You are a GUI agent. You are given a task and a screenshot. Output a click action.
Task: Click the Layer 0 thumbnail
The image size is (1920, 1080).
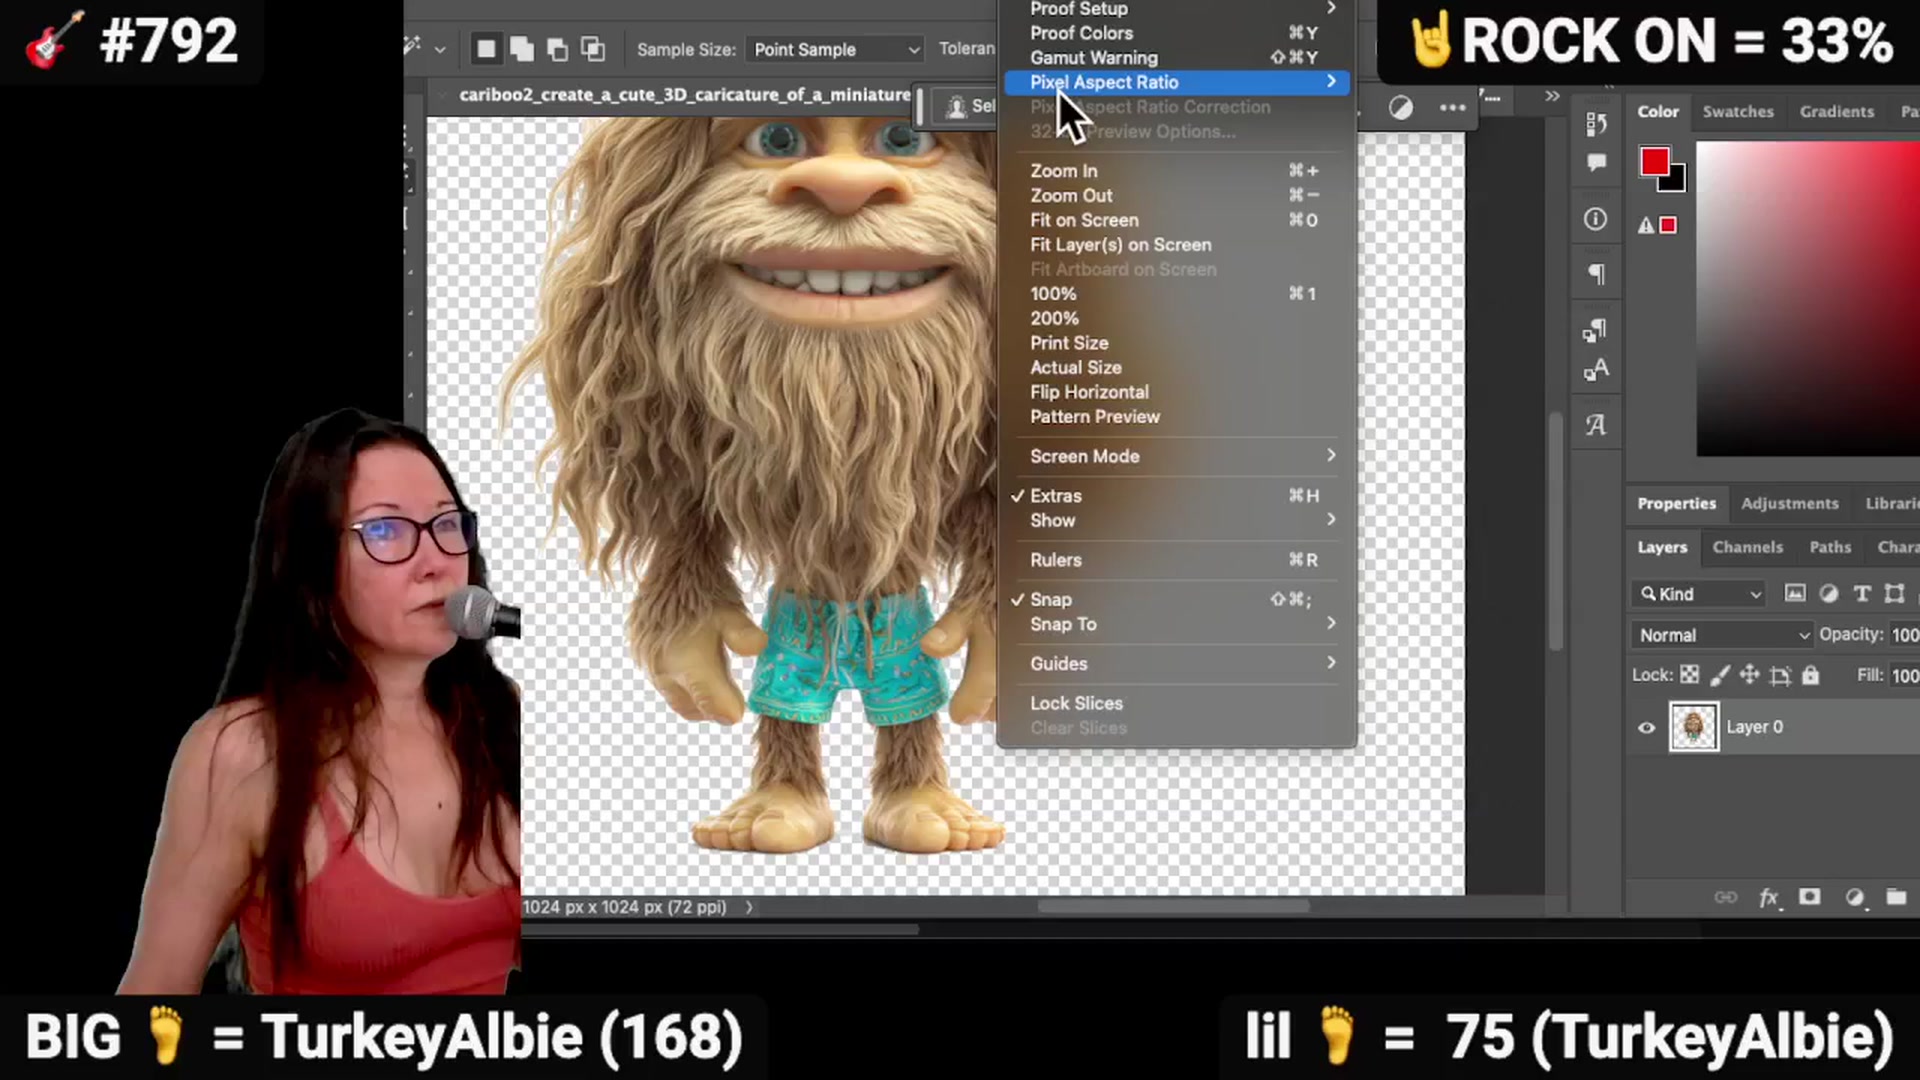(1693, 727)
